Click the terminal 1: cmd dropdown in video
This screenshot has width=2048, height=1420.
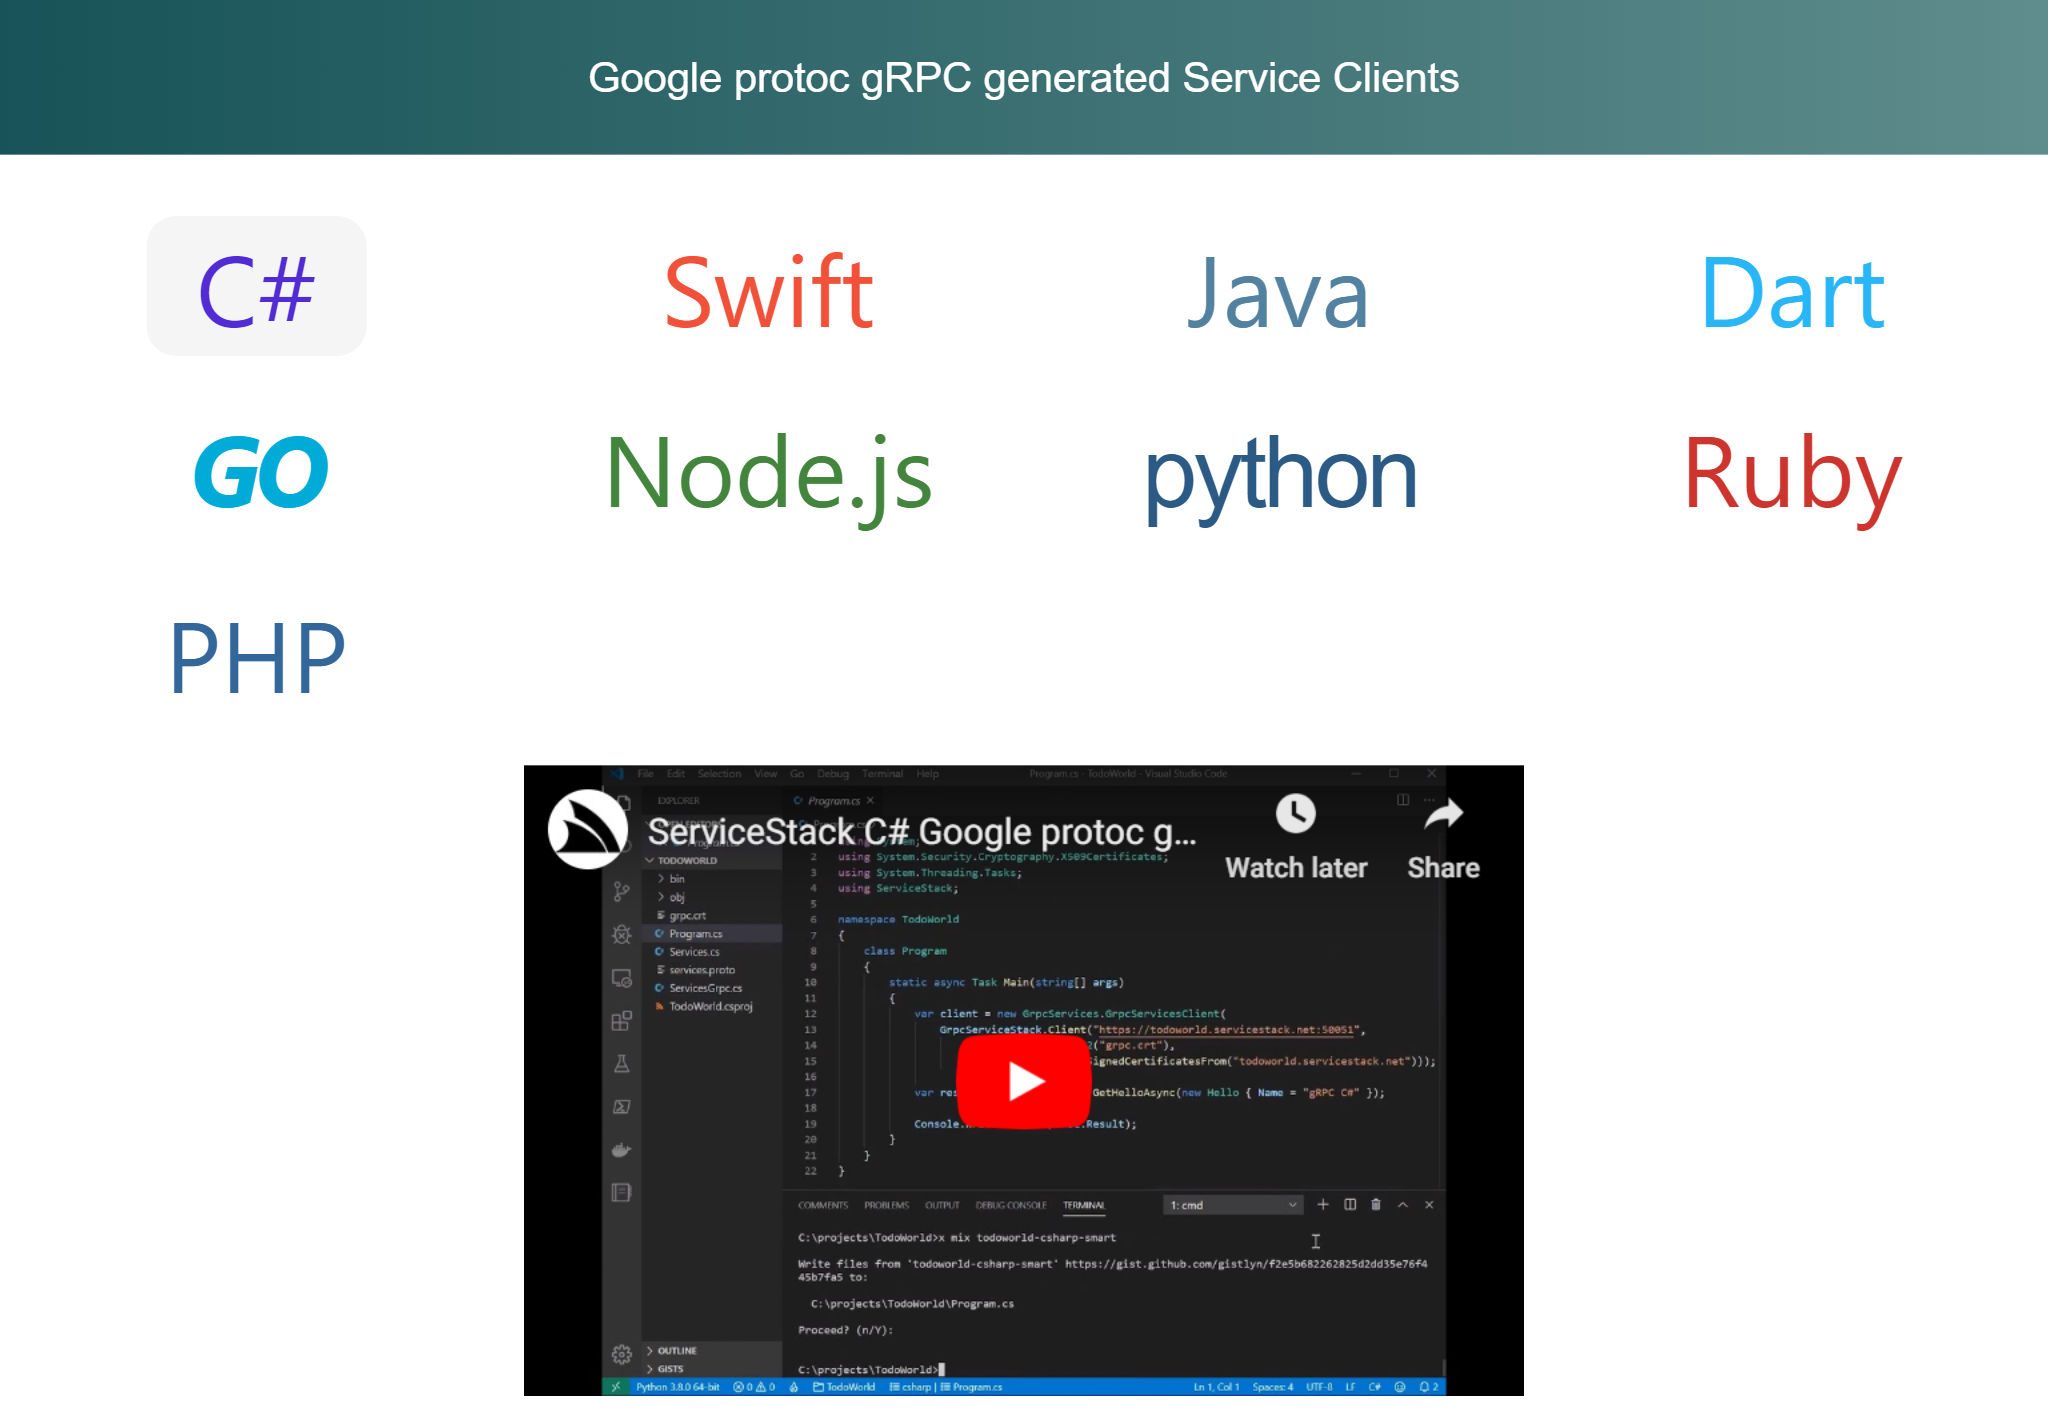1233,1205
